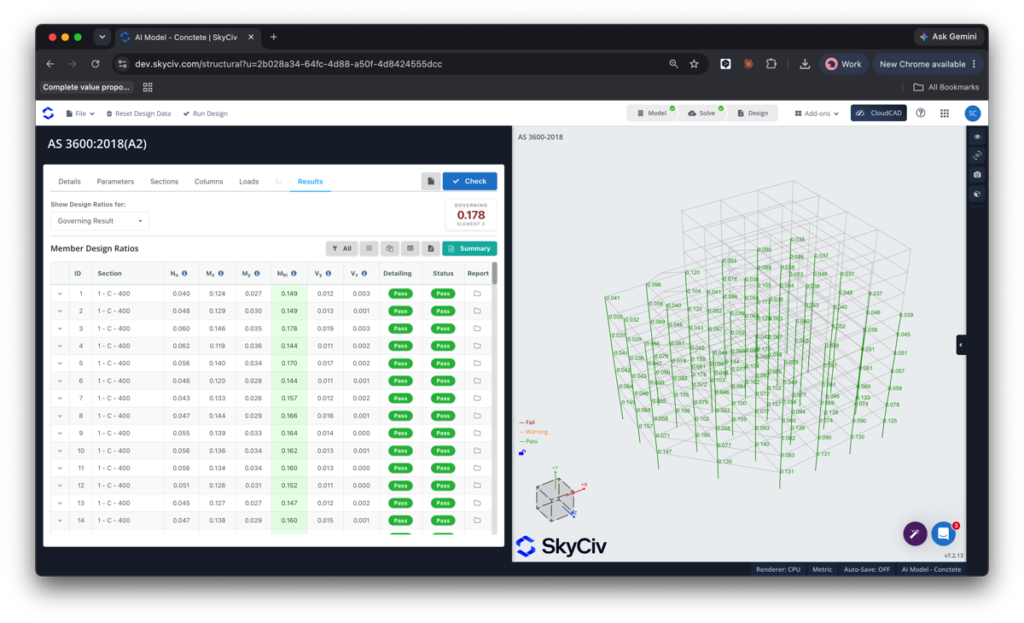This screenshot has width=1024, height=623.
Task: Open the blue chat widget icon
Action: [x=943, y=534]
